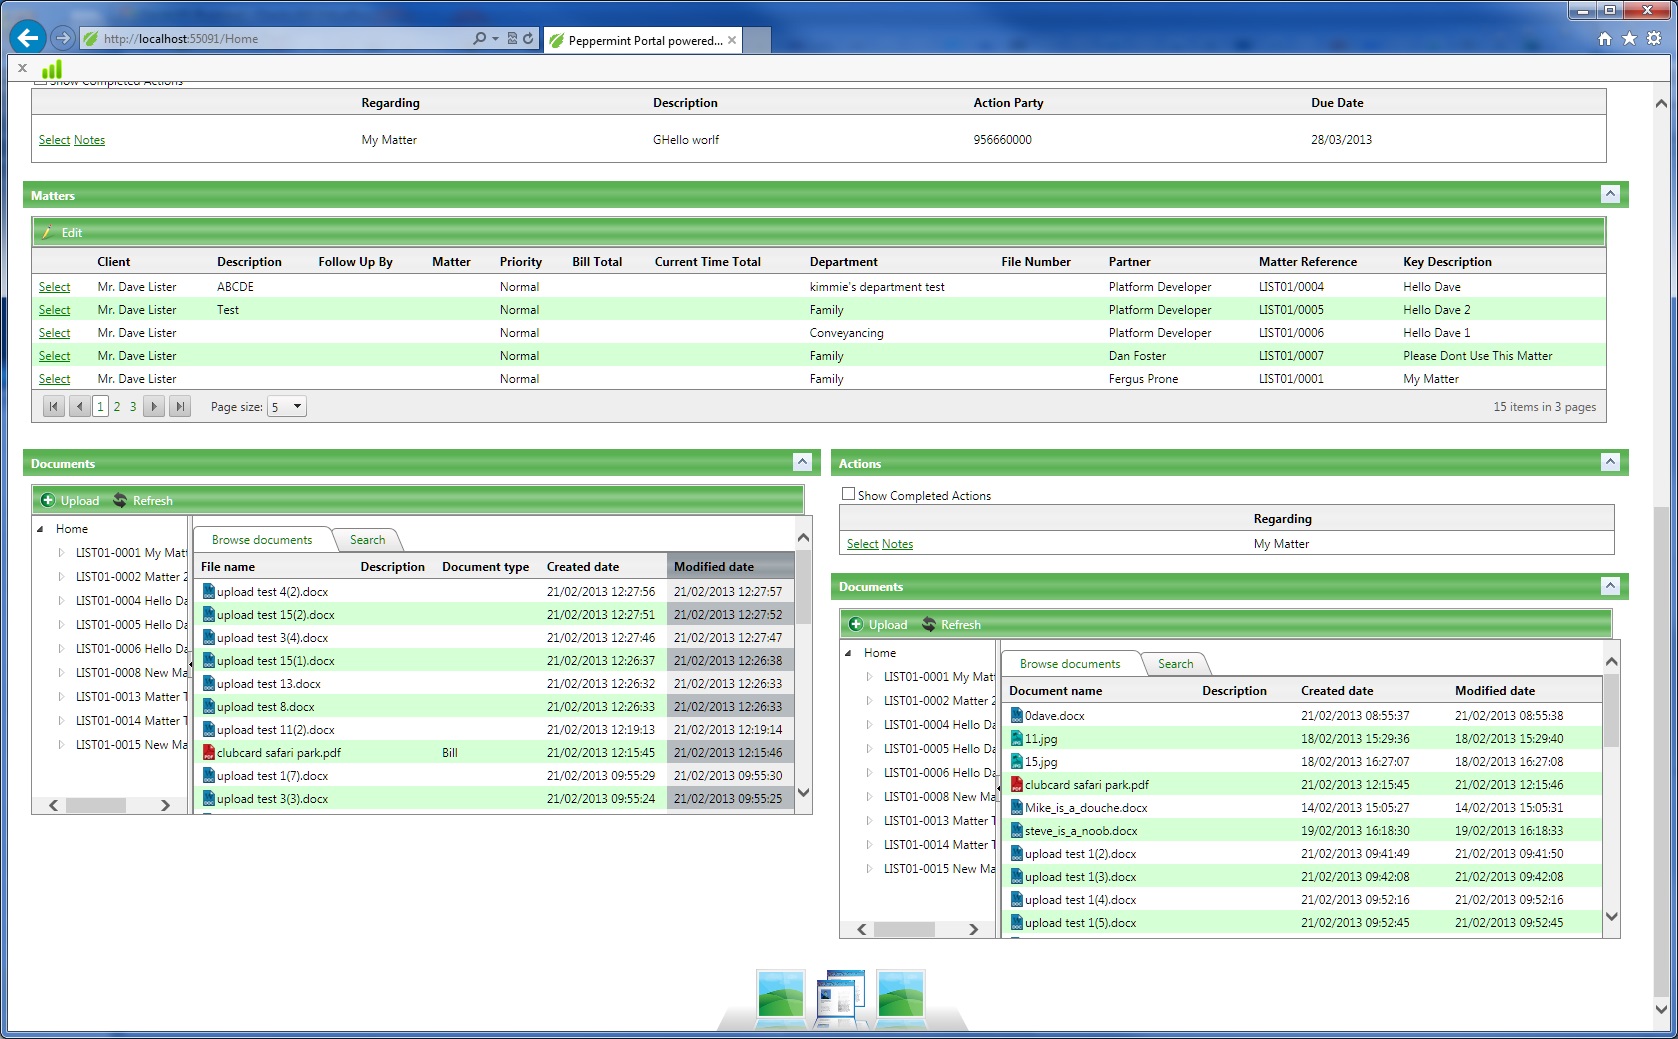Click the image icon of 15.jpg

click(x=1017, y=761)
